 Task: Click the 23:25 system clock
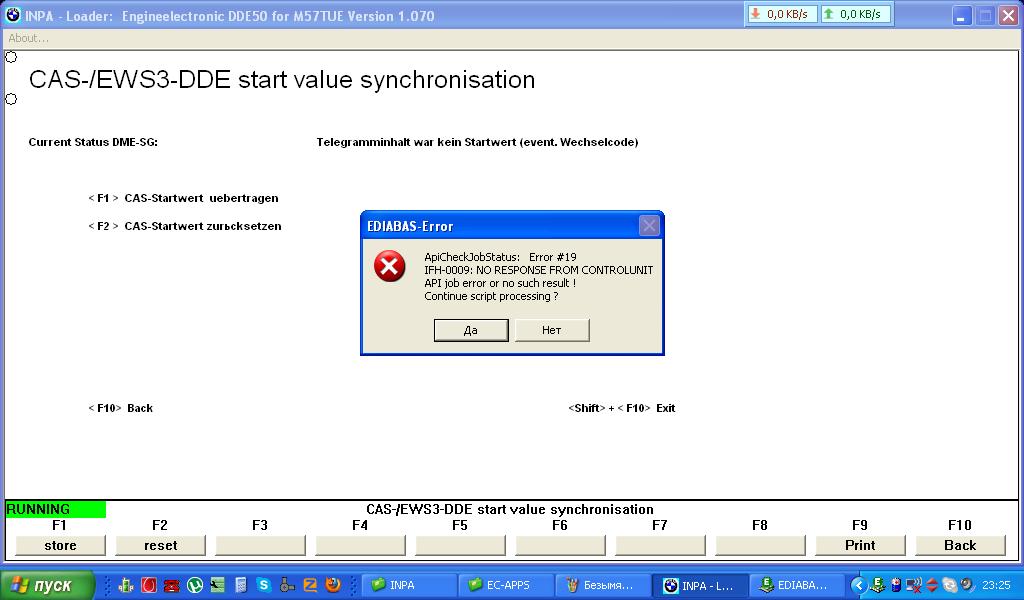[x=996, y=586]
